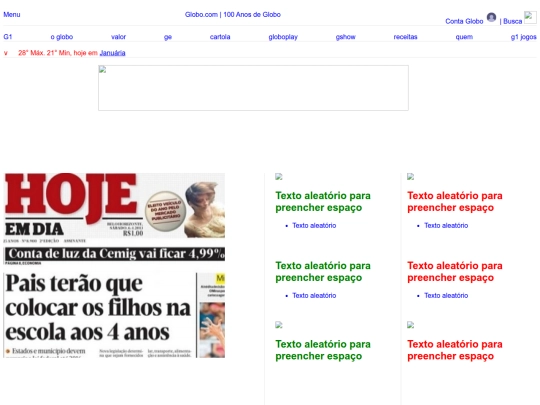
Task: Open the first red Texto aleatório headline
Action: [x=455, y=201]
